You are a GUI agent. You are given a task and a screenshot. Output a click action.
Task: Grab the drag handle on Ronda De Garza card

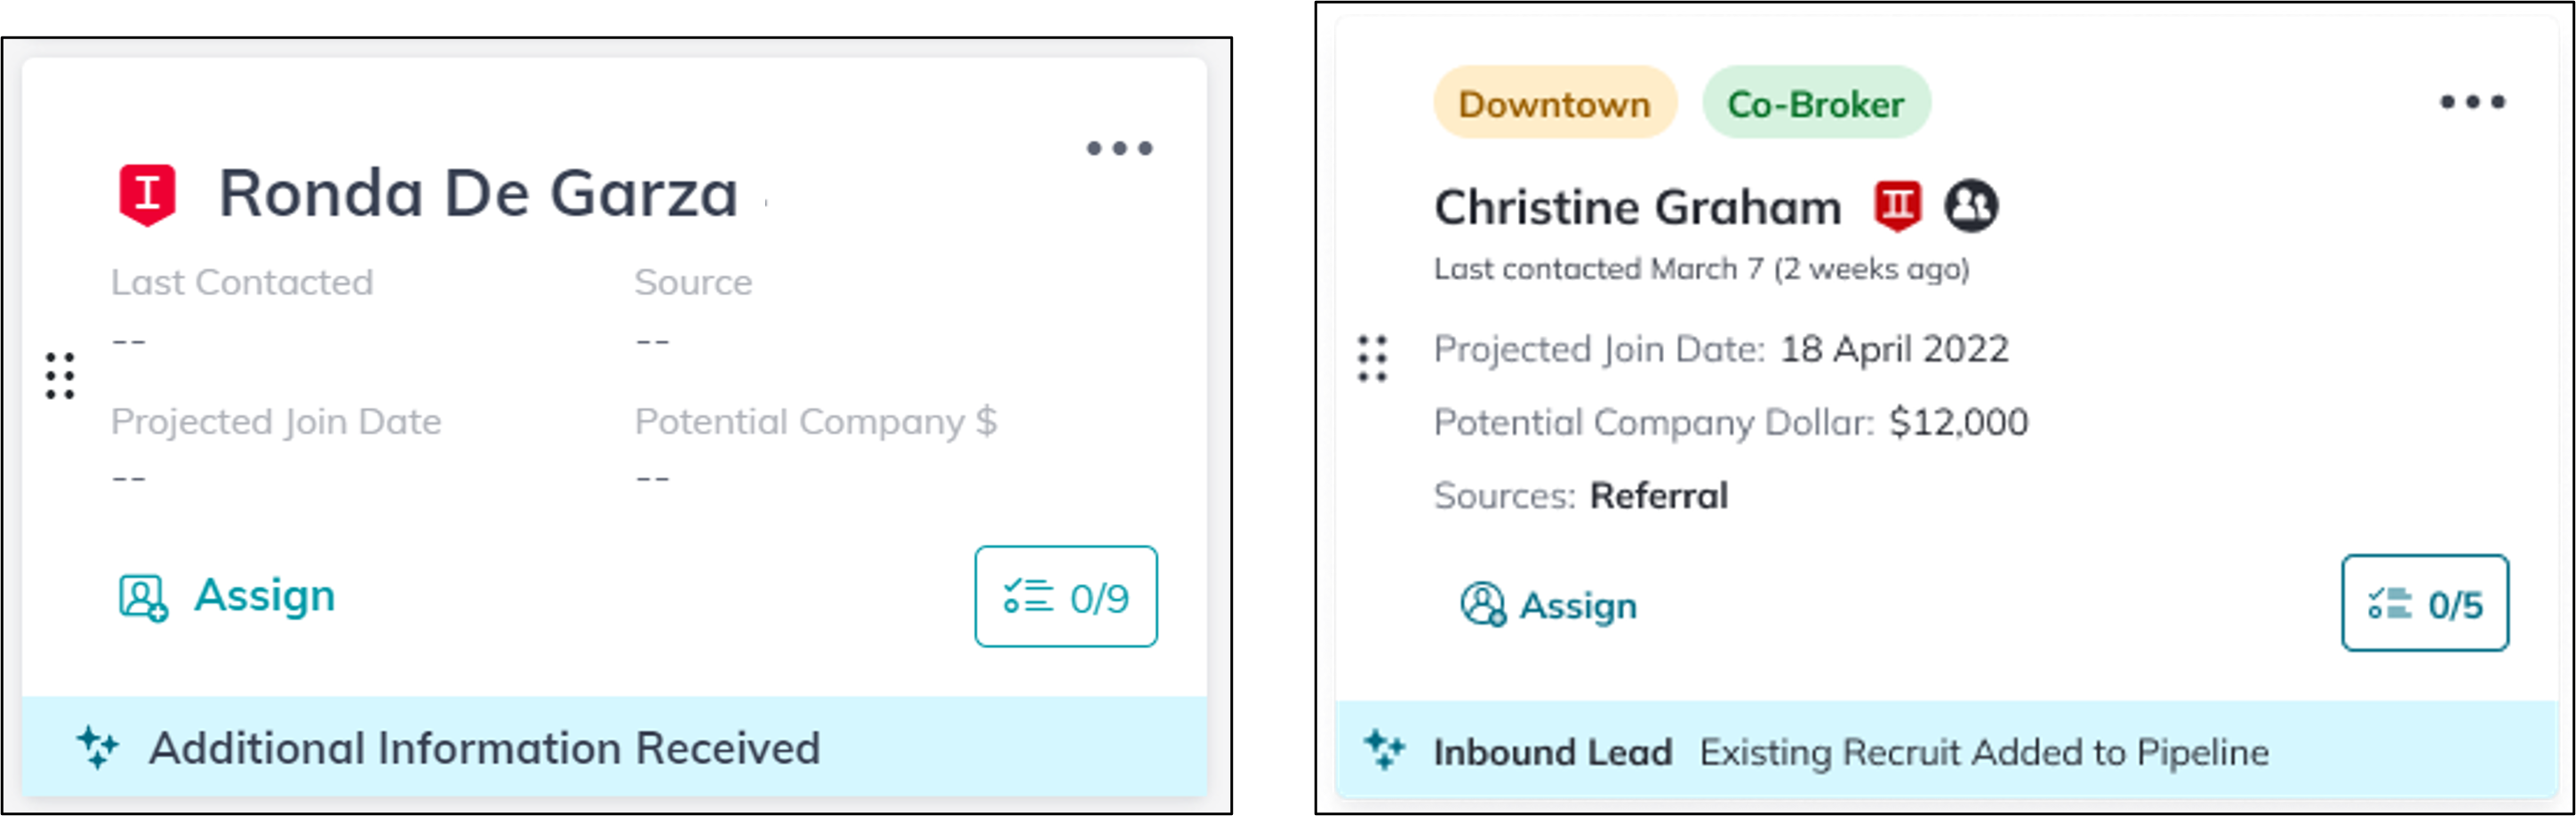pos(60,376)
